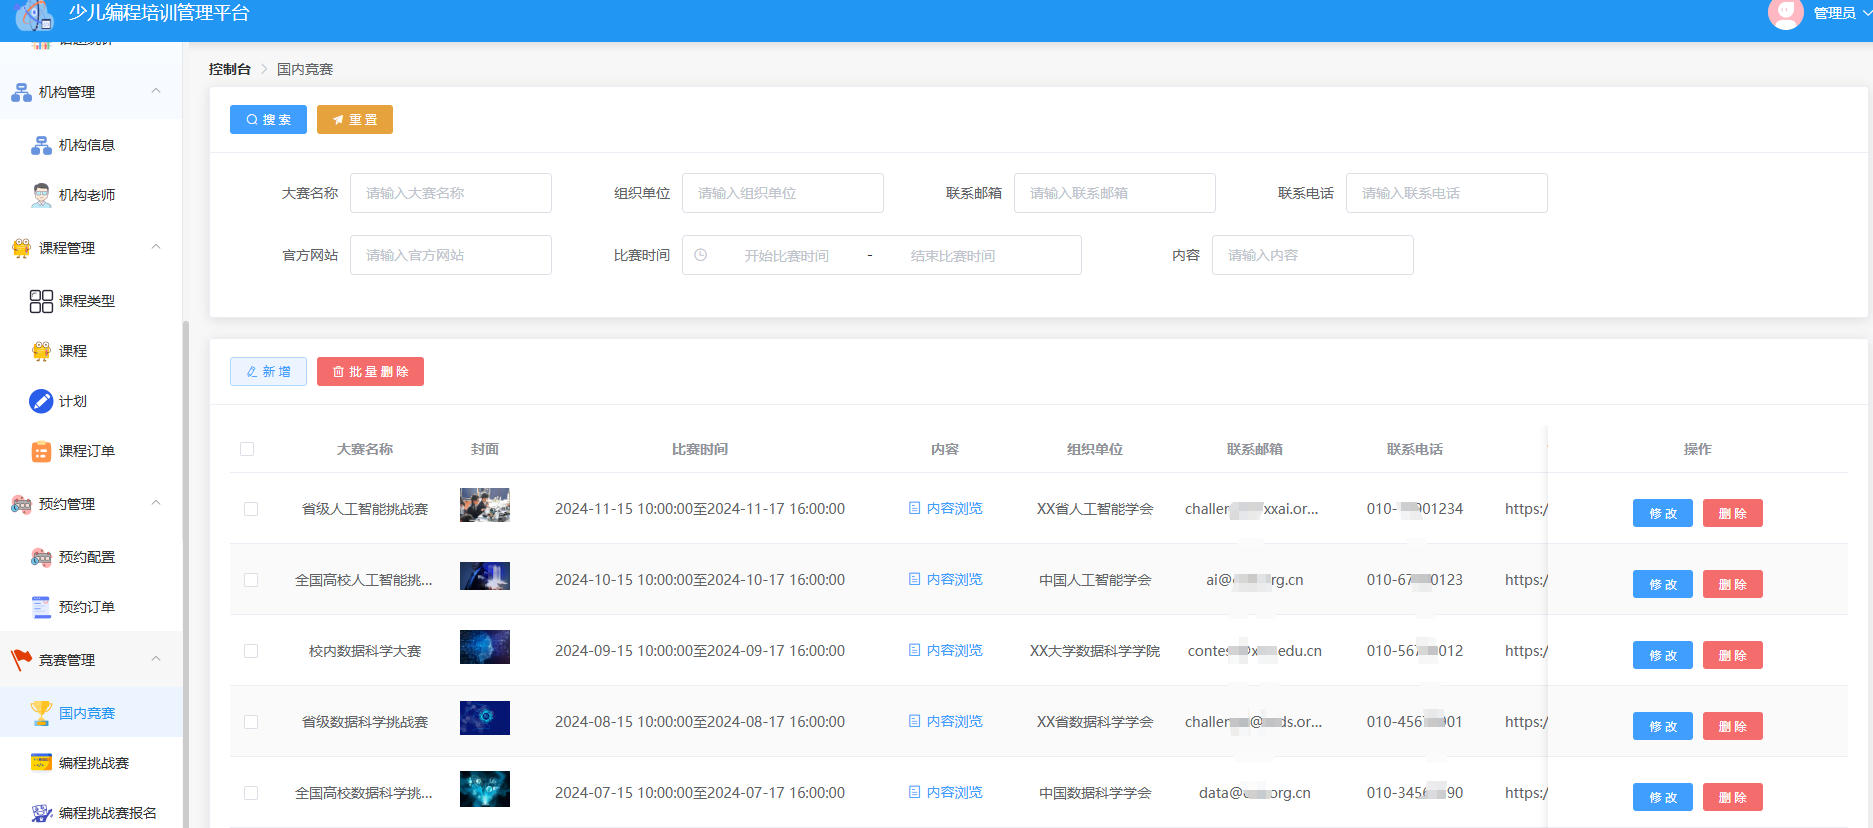The width and height of the screenshot is (1873, 828).
Task: Open the 课程类型 menu item
Action: (x=91, y=301)
